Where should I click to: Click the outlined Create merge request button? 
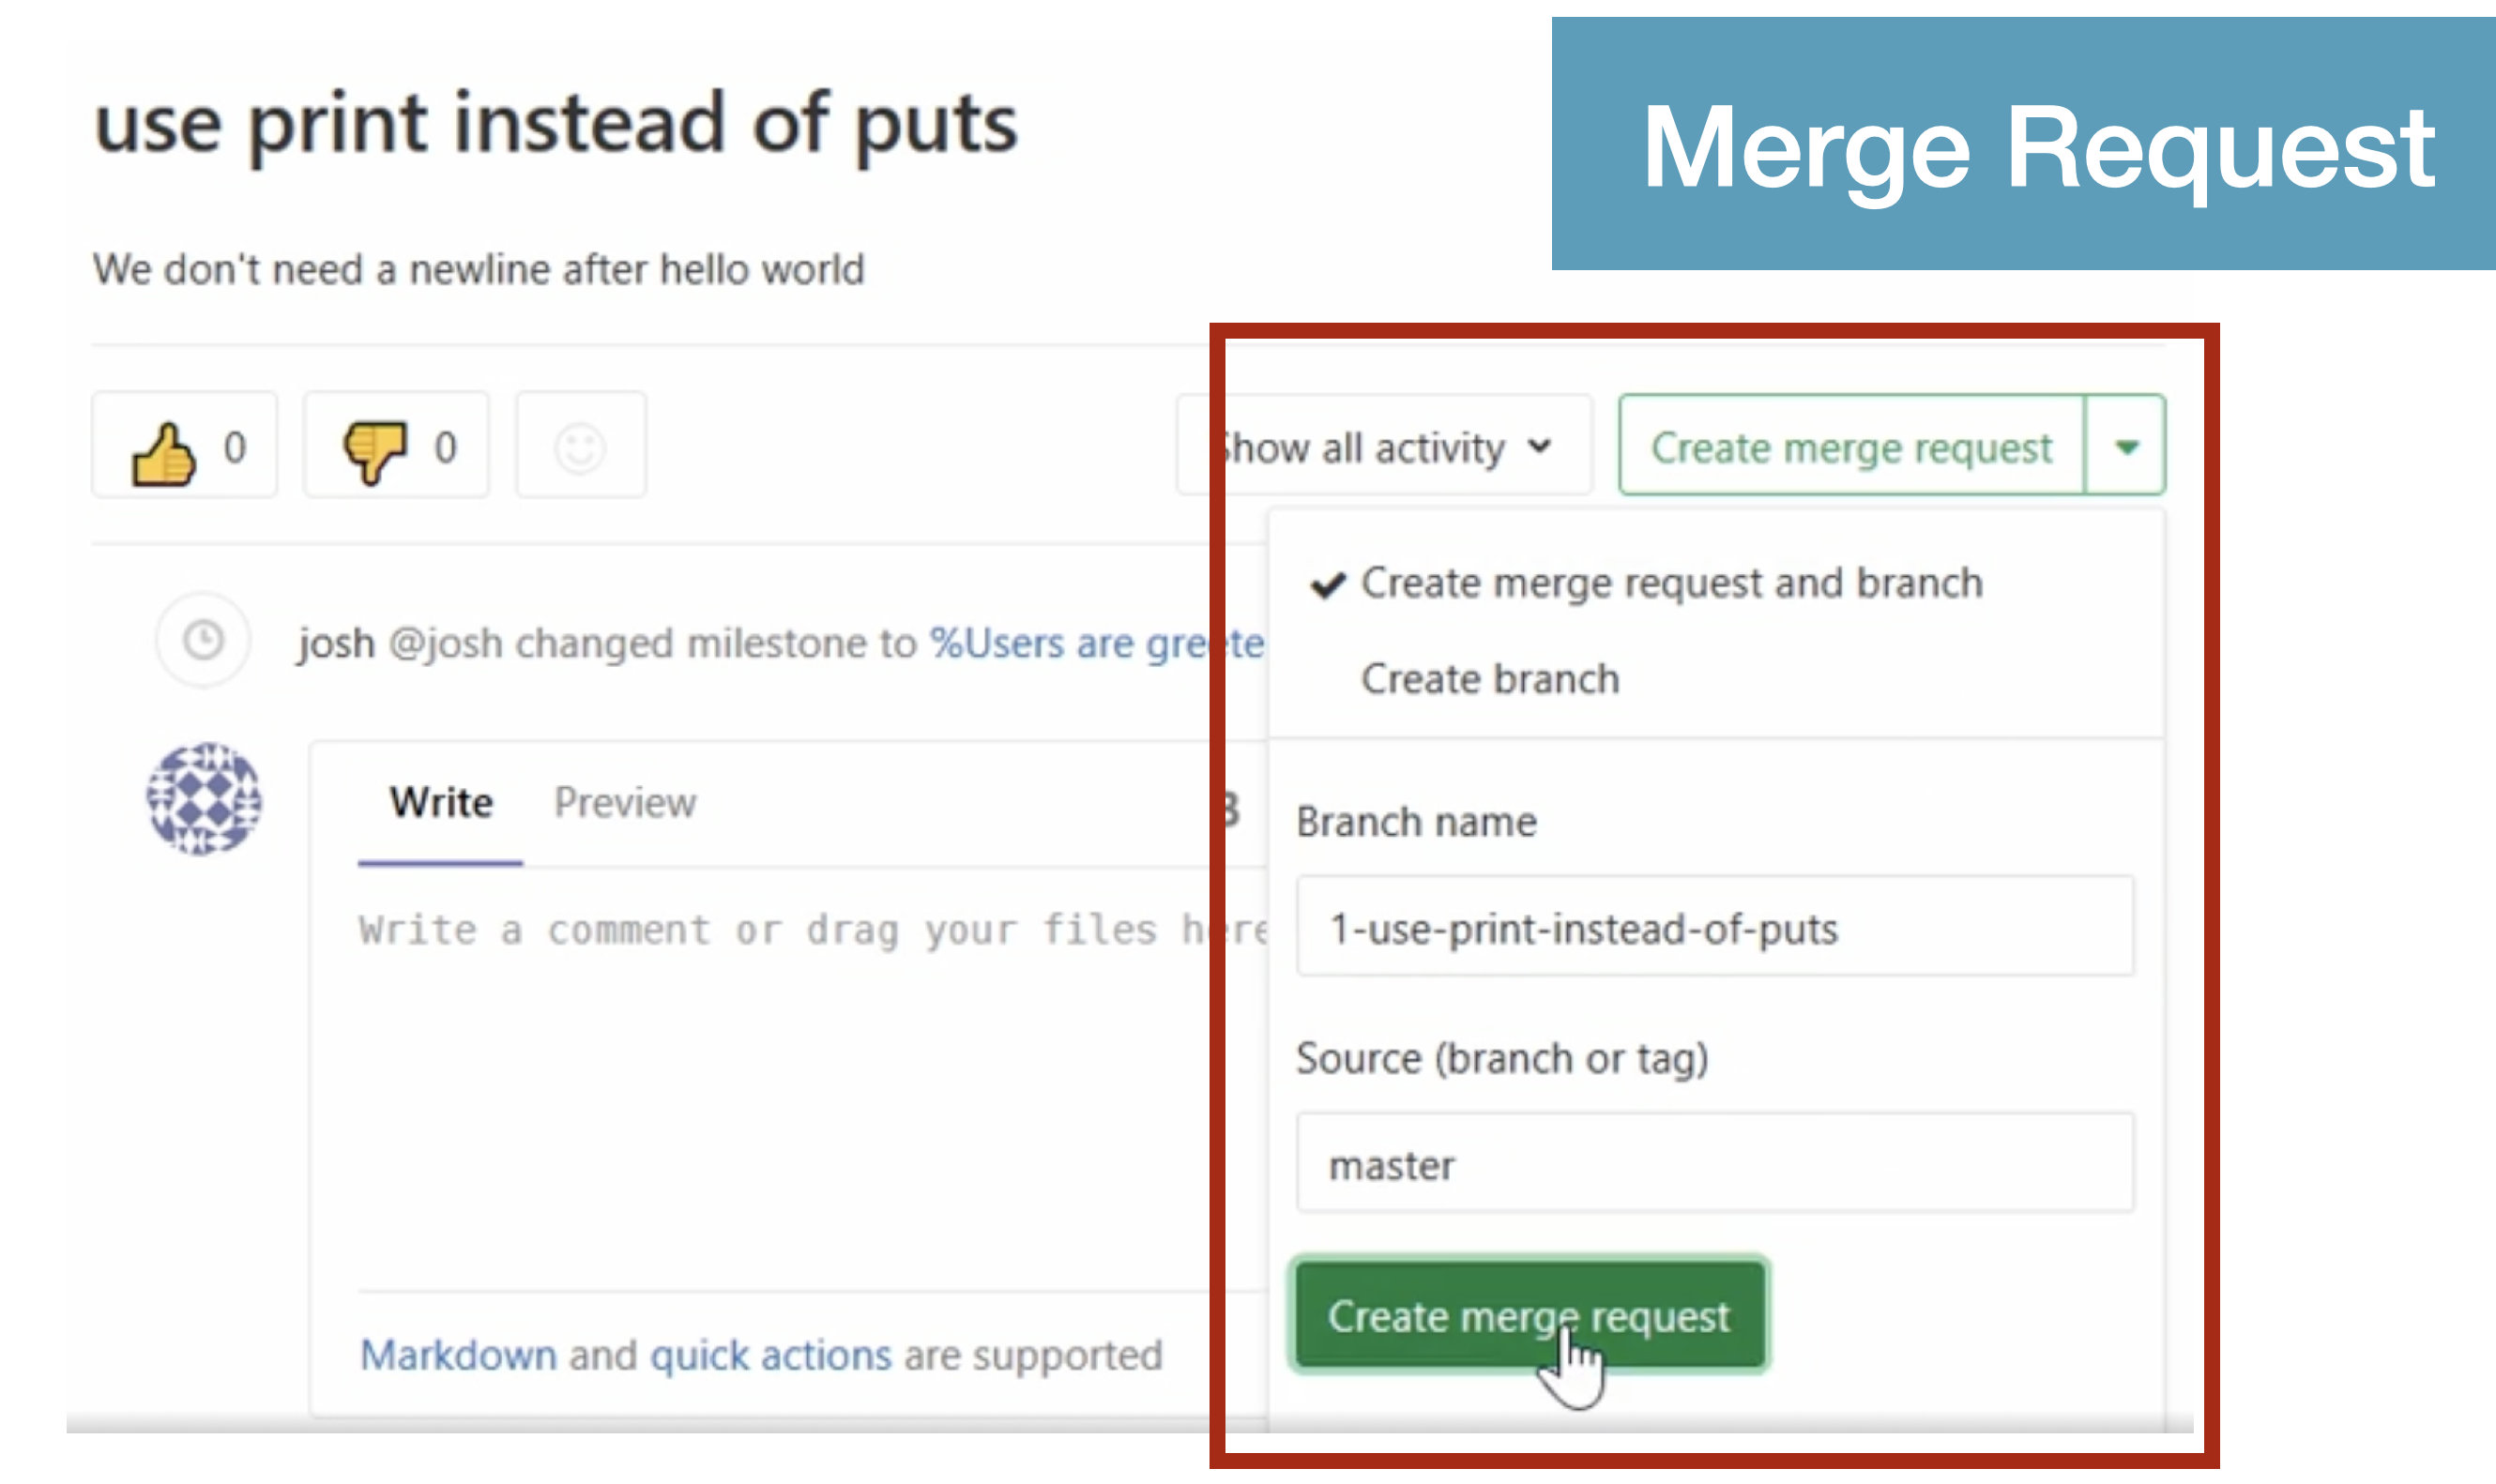[1851, 446]
